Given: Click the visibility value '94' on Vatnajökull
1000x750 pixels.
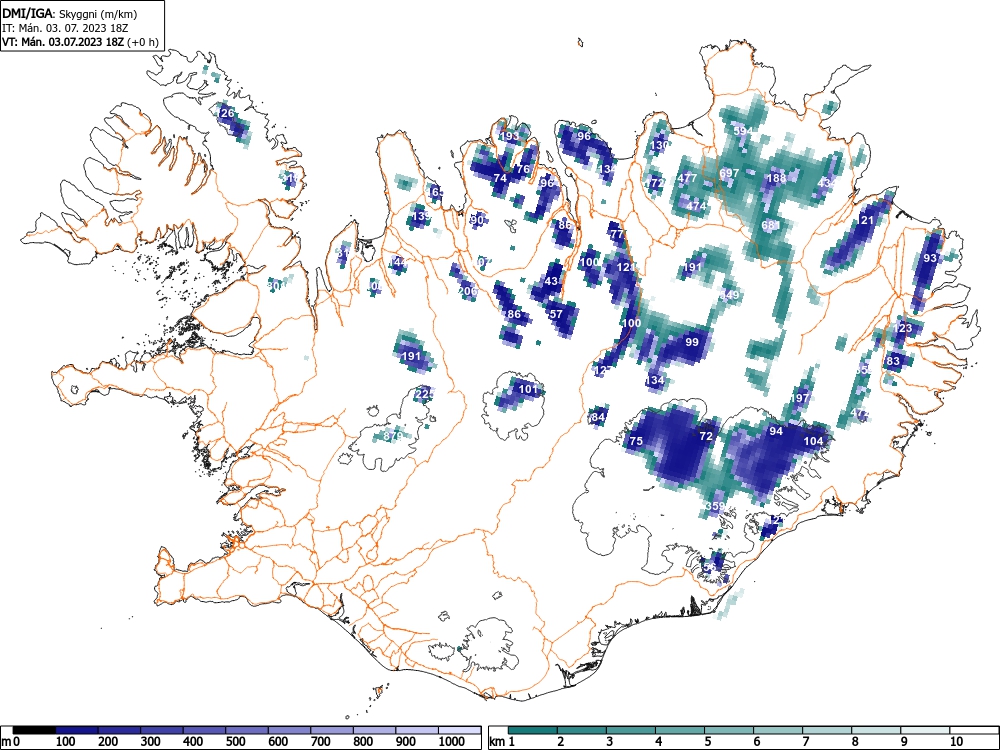Looking at the screenshot, I should pyautogui.click(x=776, y=431).
